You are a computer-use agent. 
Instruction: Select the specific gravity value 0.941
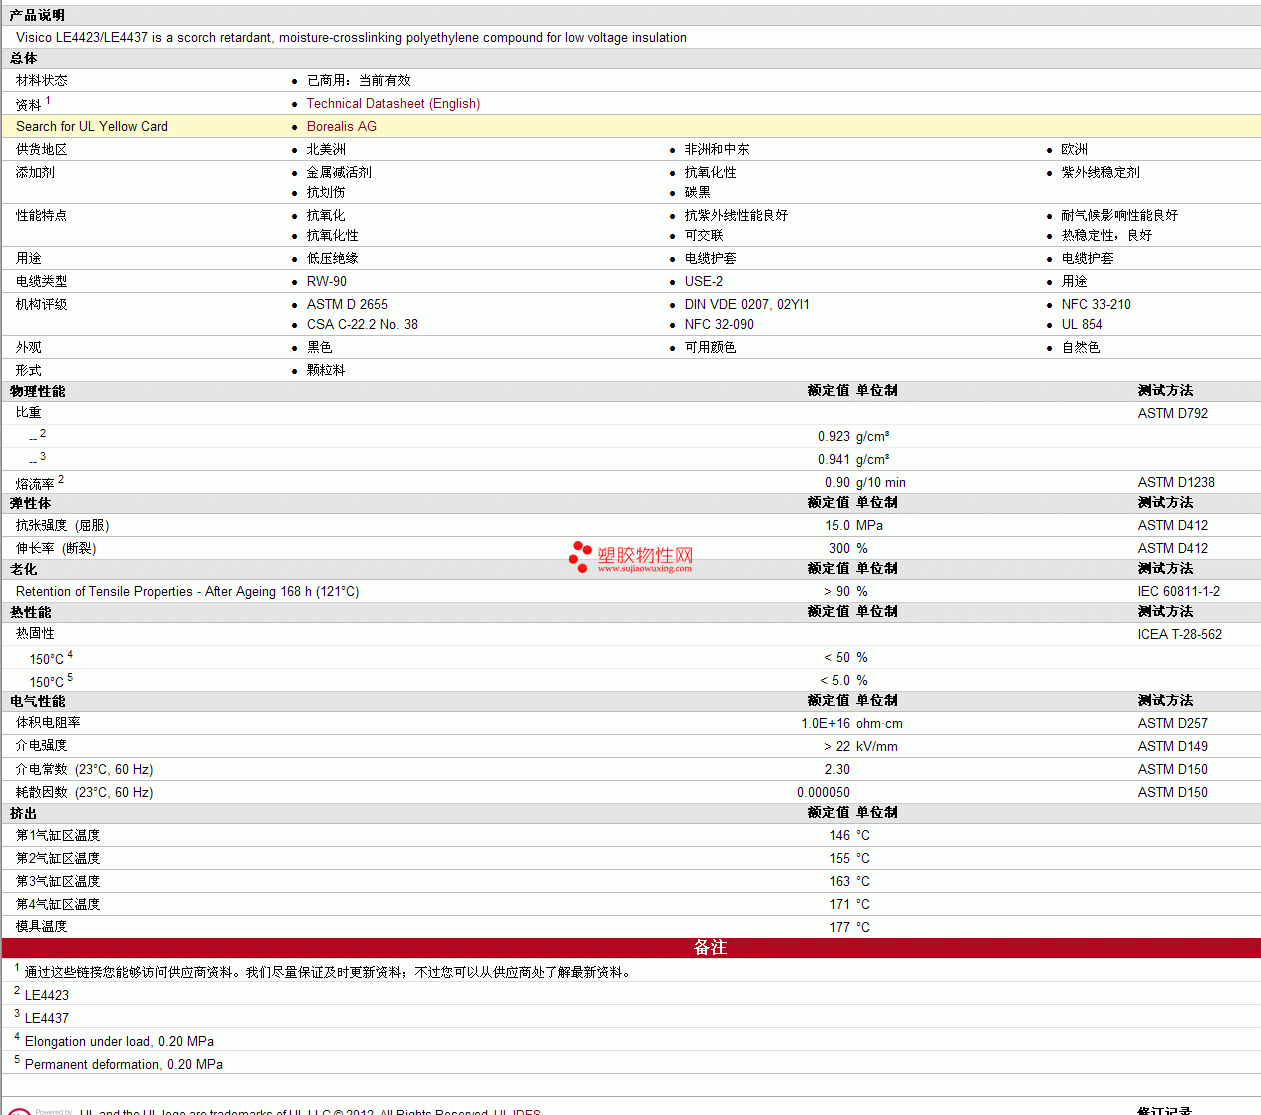point(834,460)
